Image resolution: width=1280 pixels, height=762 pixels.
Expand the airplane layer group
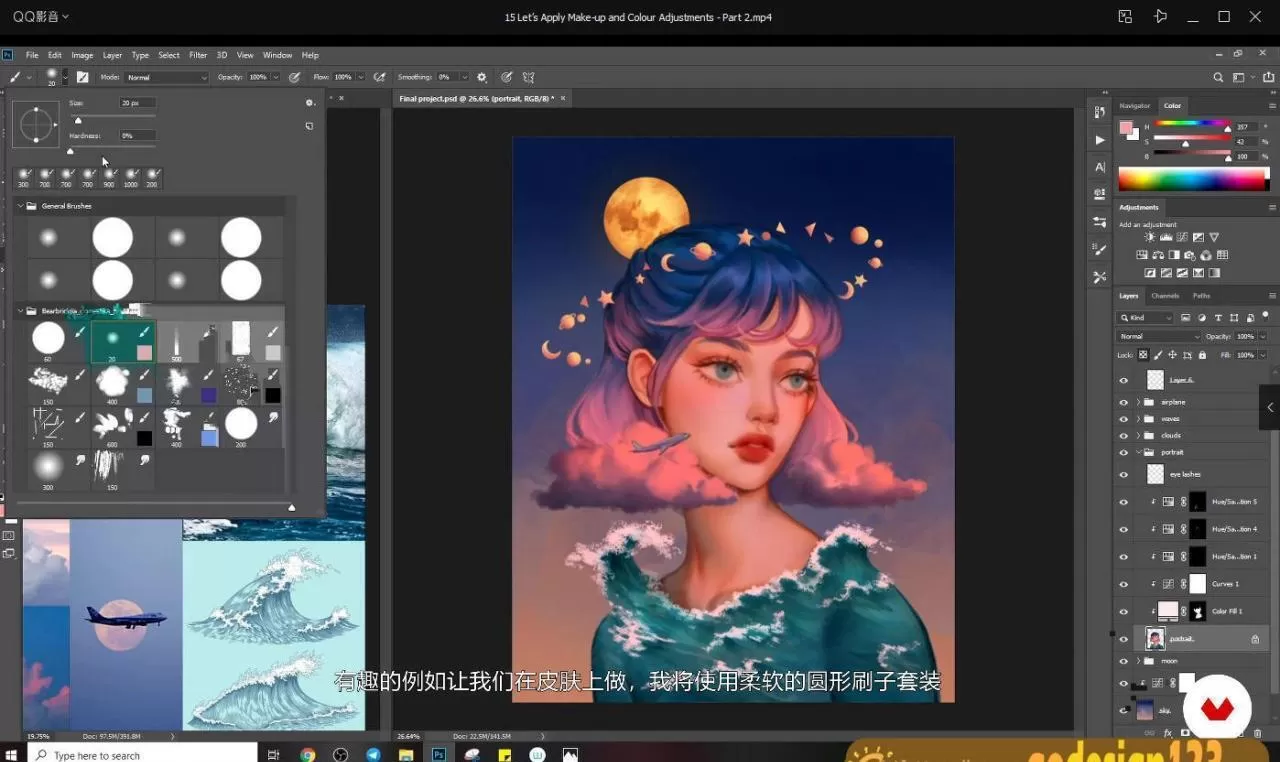coord(1139,402)
